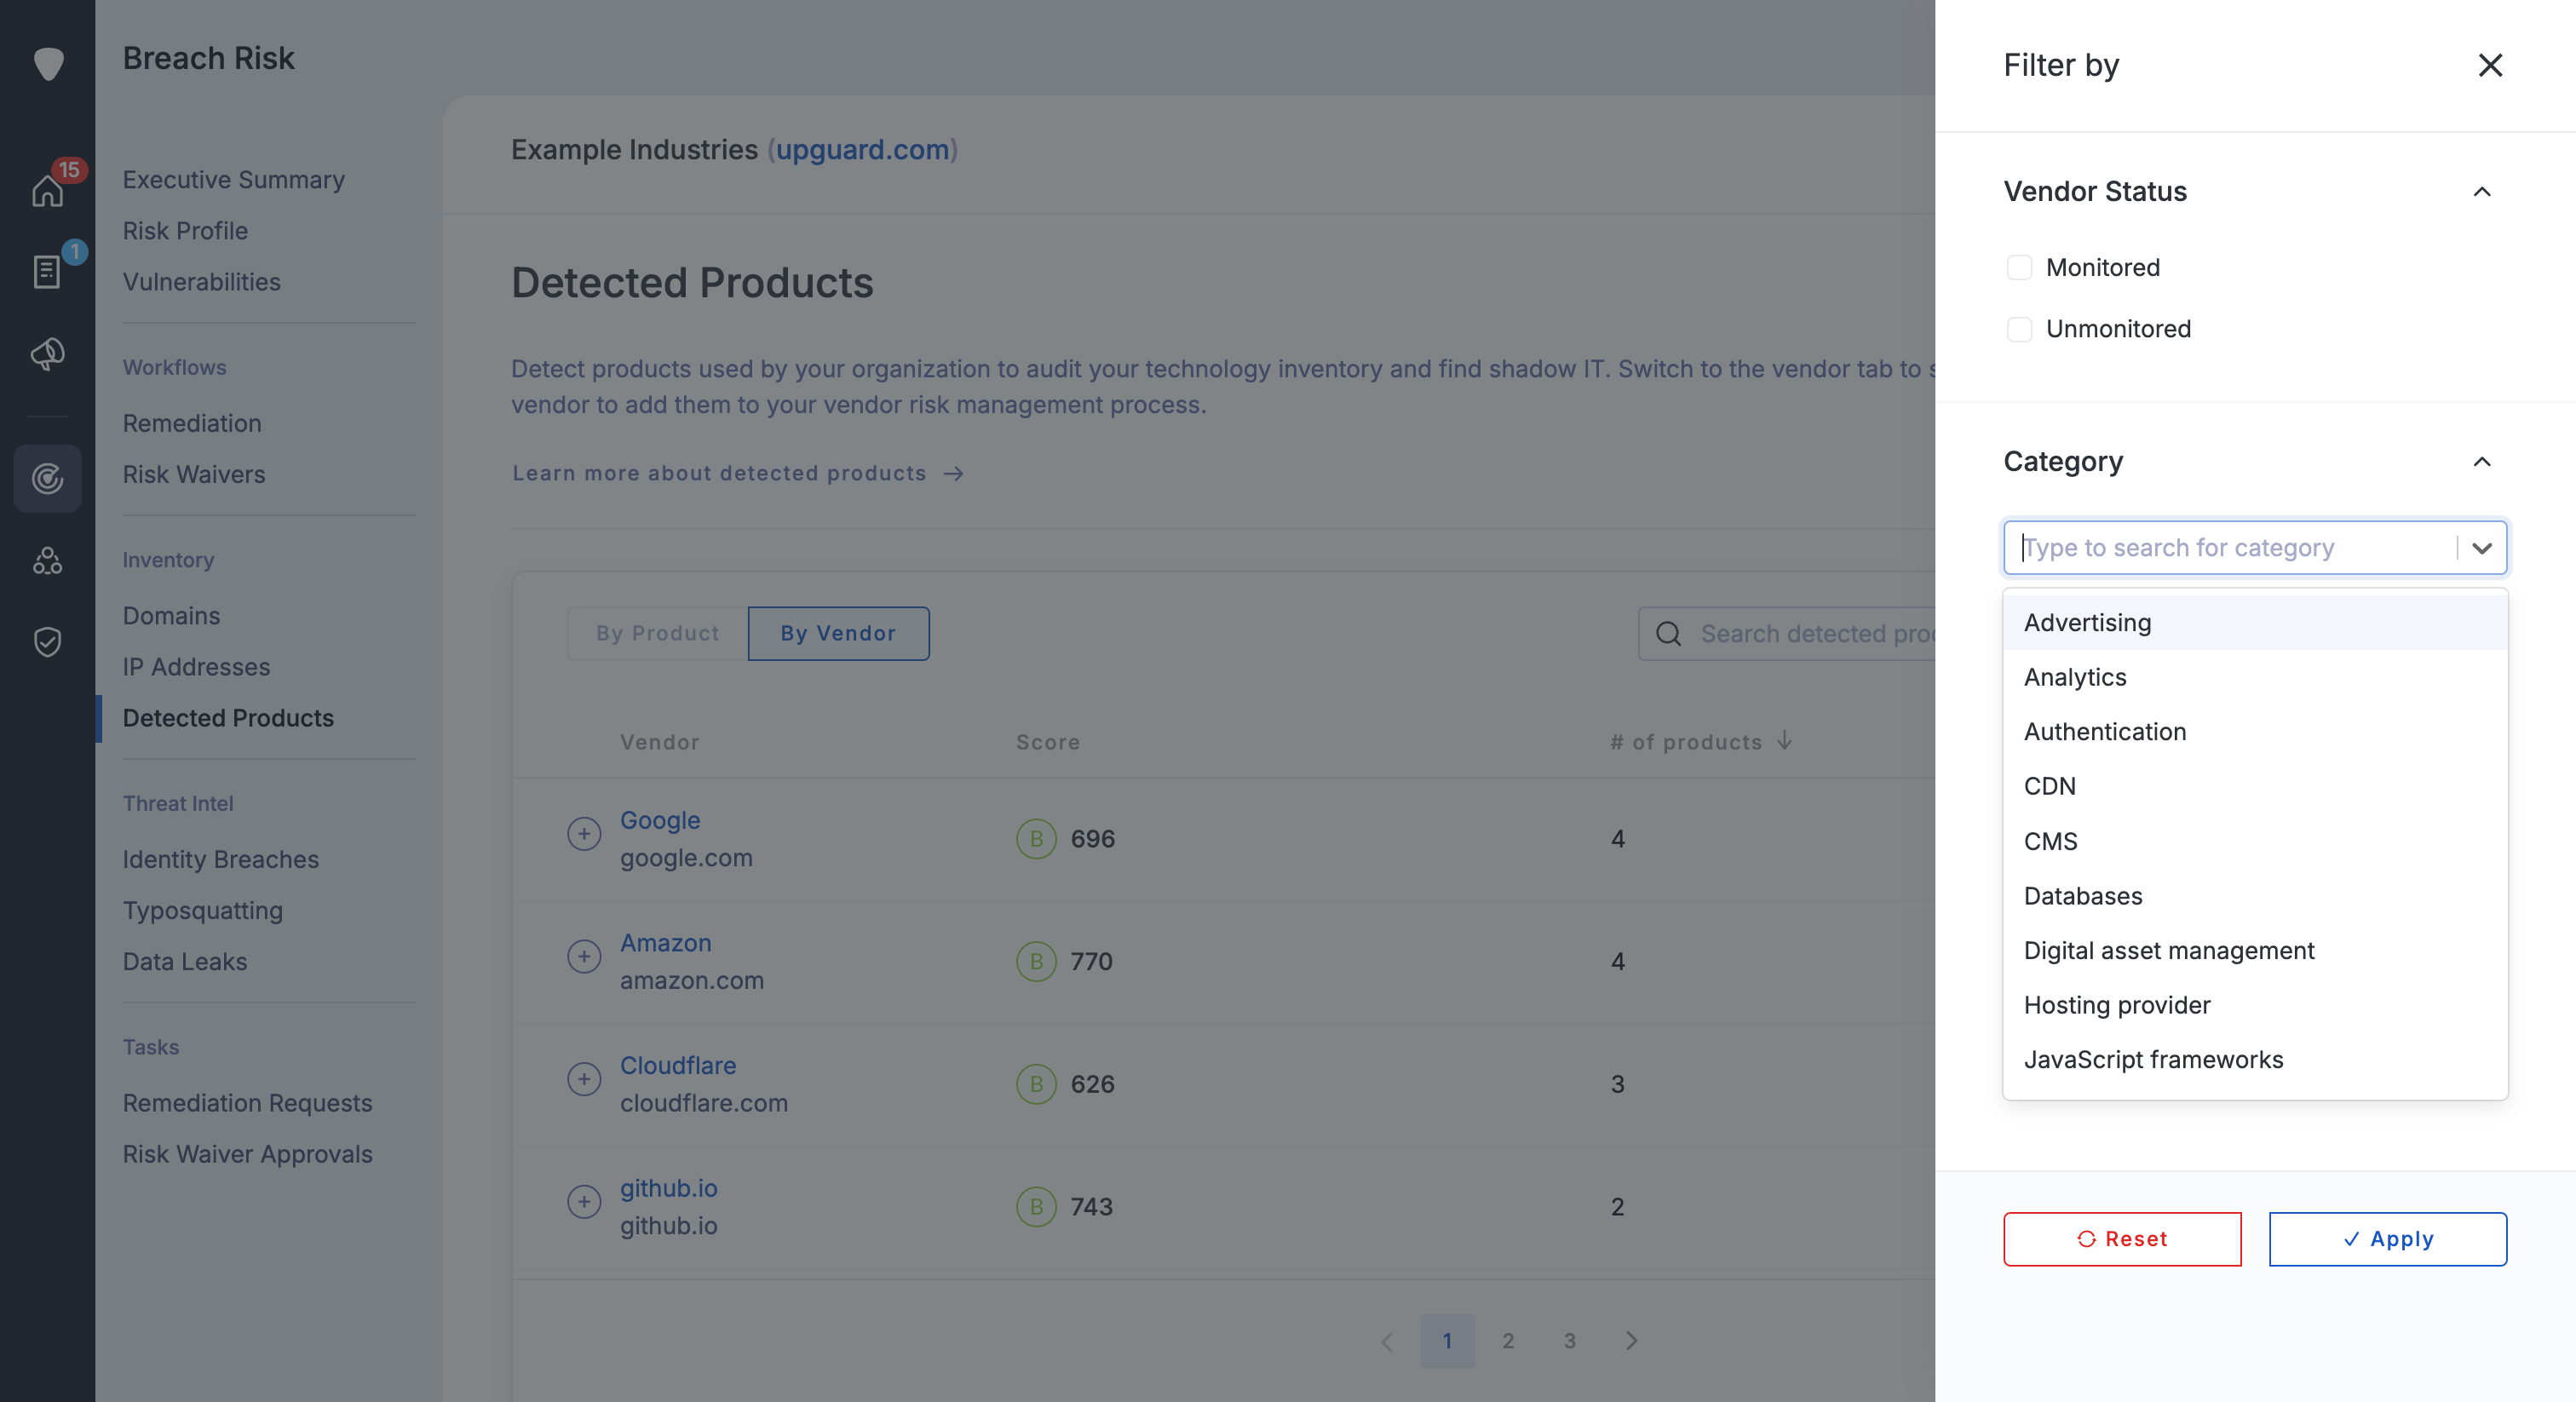Click the B grade badge for github.io
The image size is (2576, 1402).
pyautogui.click(x=1036, y=1207)
